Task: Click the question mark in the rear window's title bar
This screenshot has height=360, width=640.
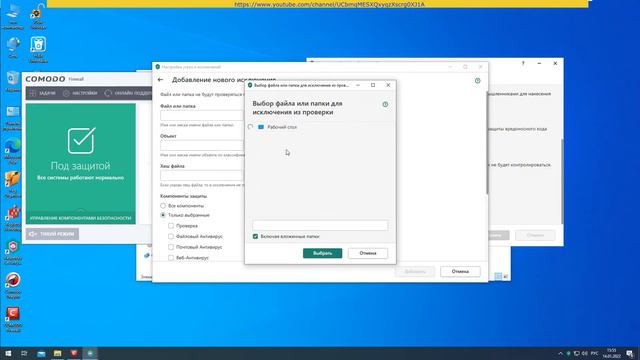Action: [523, 64]
